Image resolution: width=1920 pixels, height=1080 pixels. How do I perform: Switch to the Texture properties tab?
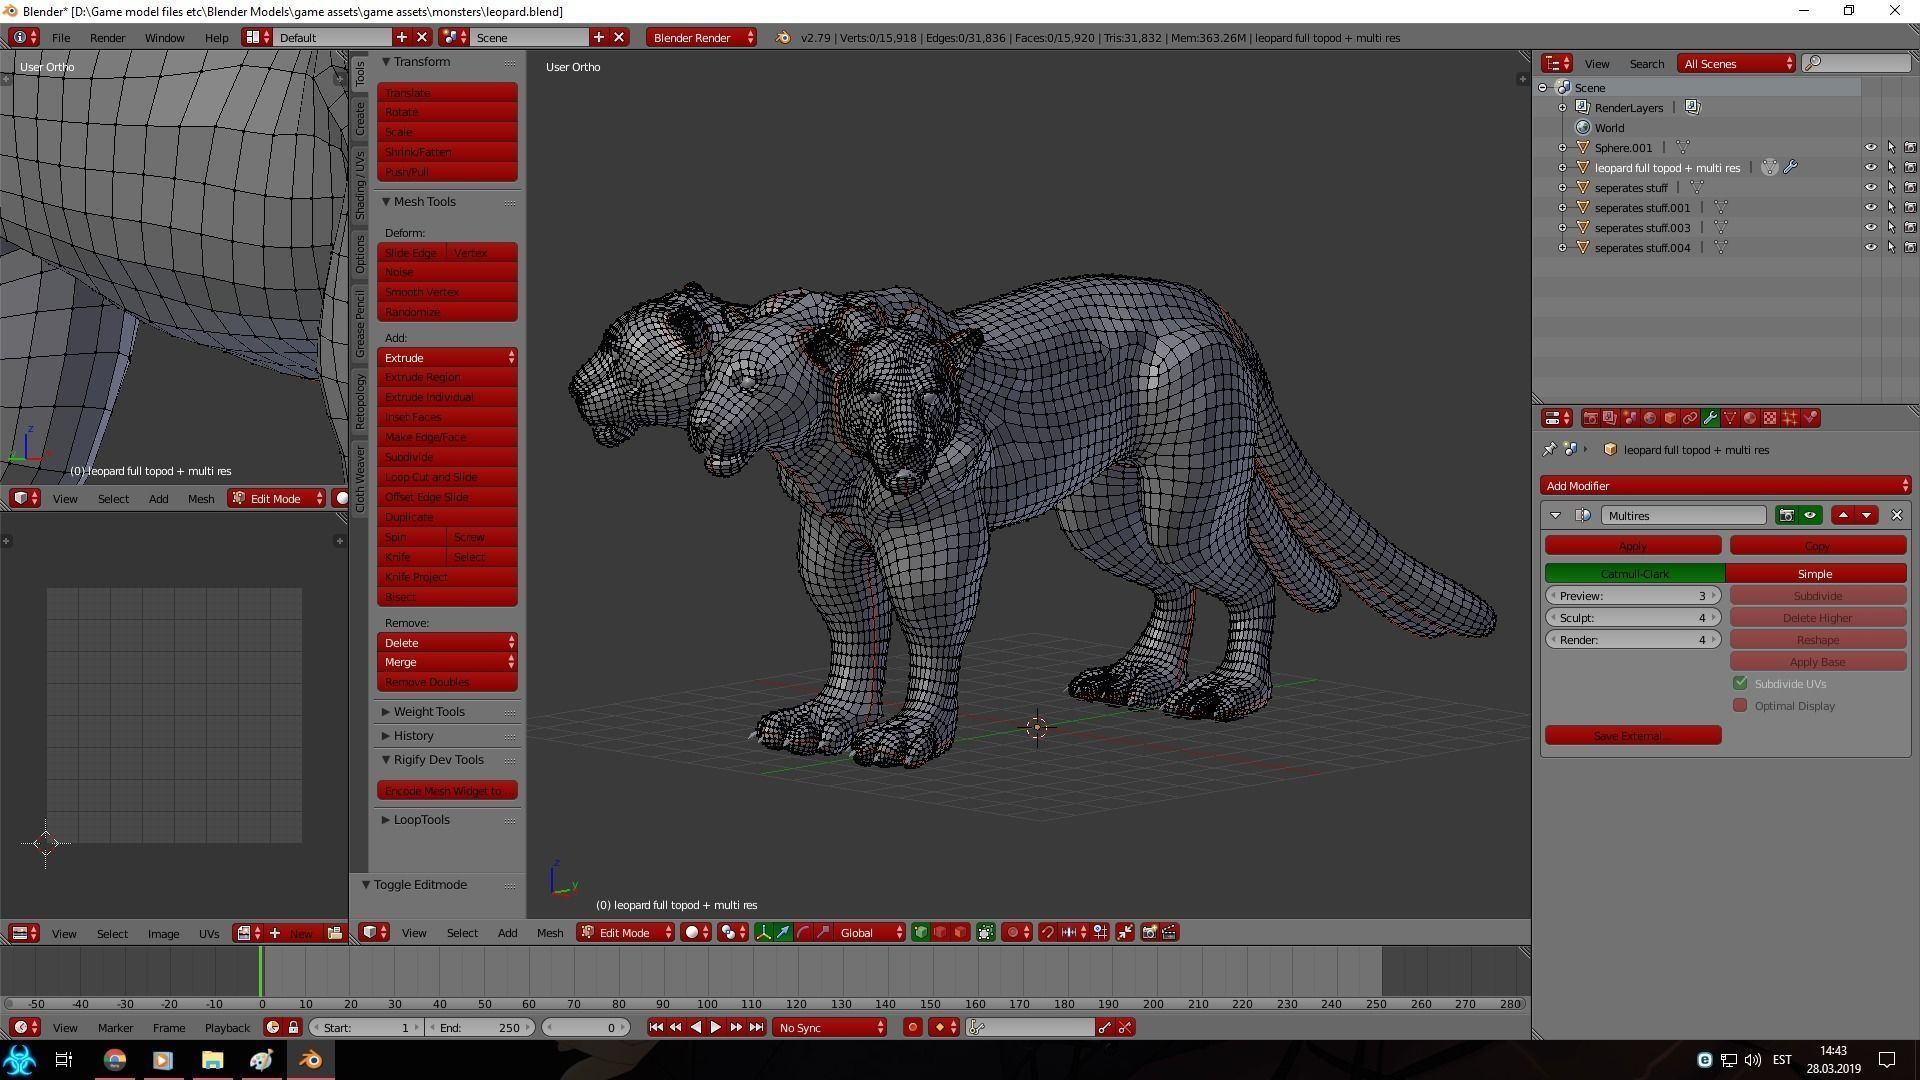[x=1771, y=418]
